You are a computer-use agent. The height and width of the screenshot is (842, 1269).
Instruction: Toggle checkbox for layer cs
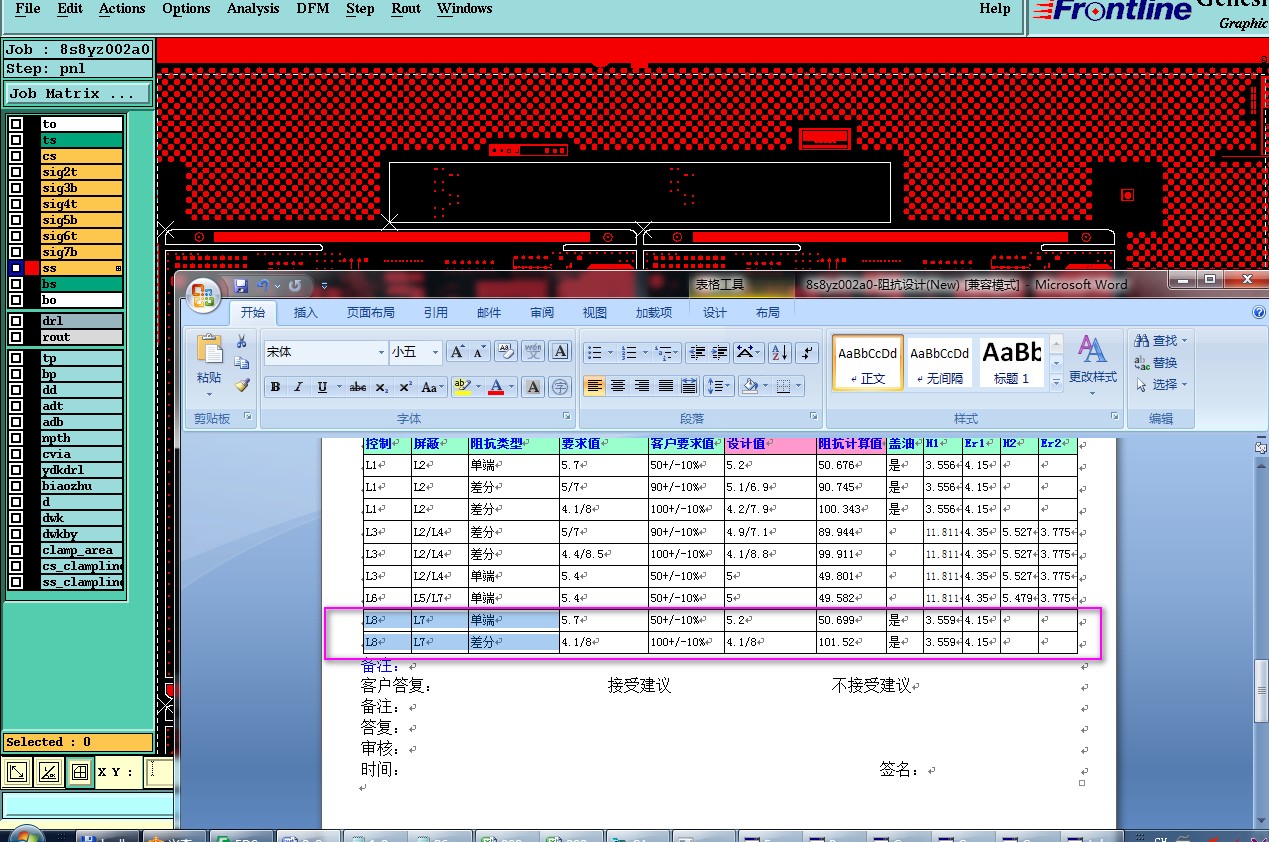pyautogui.click(x=16, y=156)
